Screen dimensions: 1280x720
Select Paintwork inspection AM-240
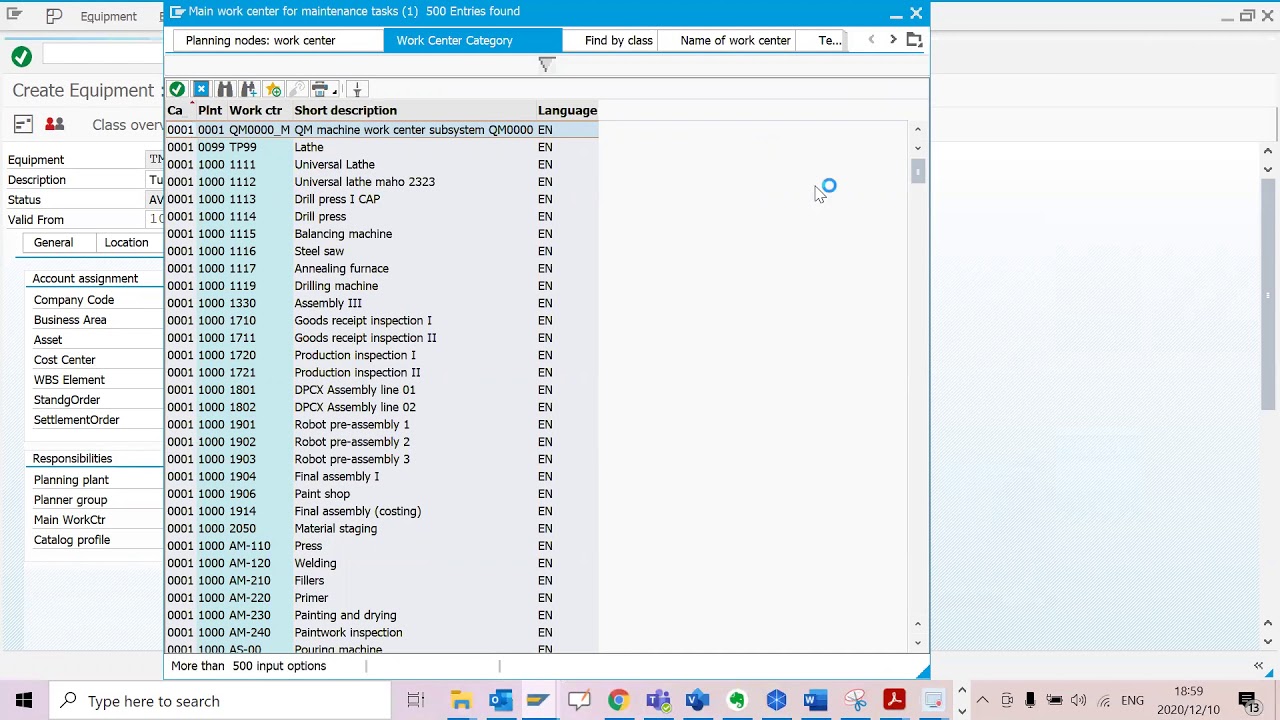point(382,633)
